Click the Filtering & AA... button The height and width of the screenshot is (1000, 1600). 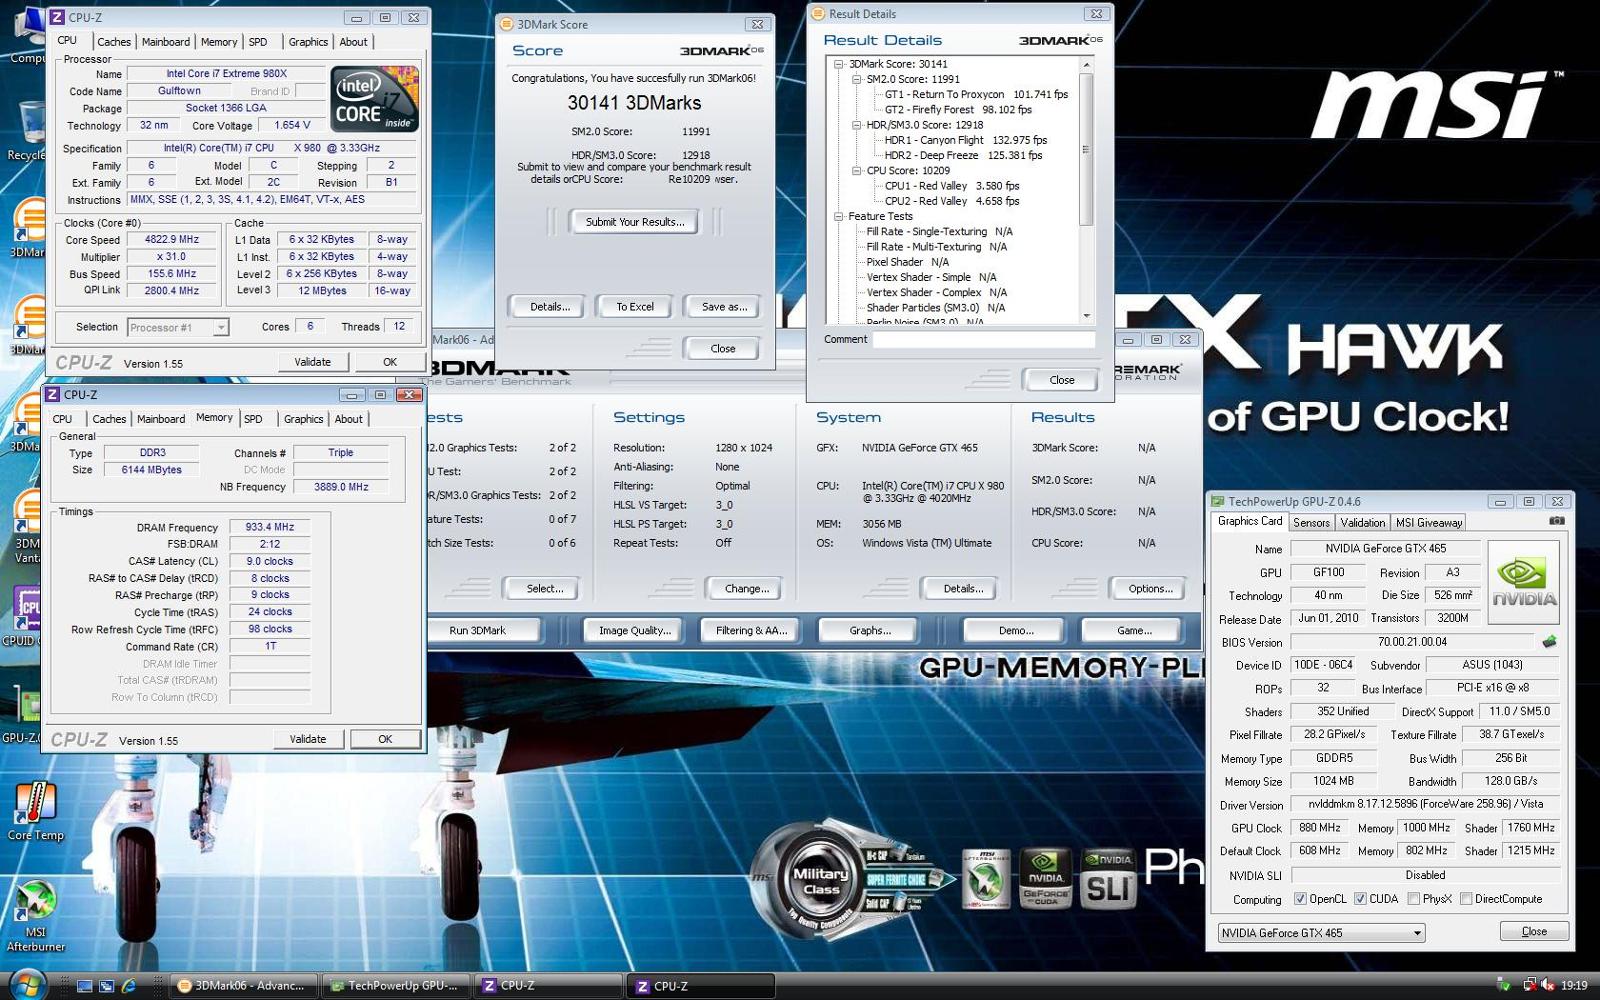pos(751,630)
